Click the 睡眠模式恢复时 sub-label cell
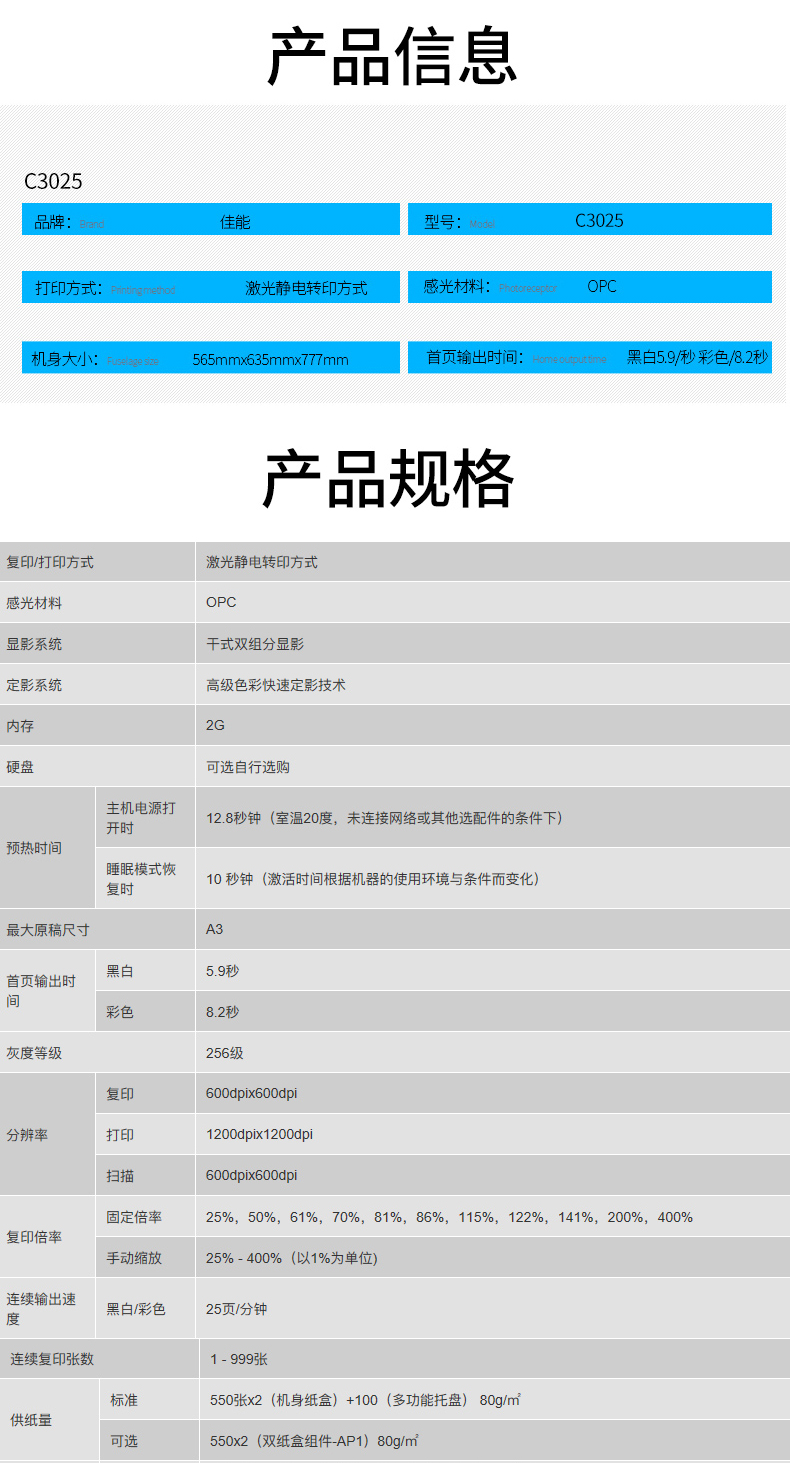Image resolution: width=790 pixels, height=1463 pixels. tap(144, 879)
